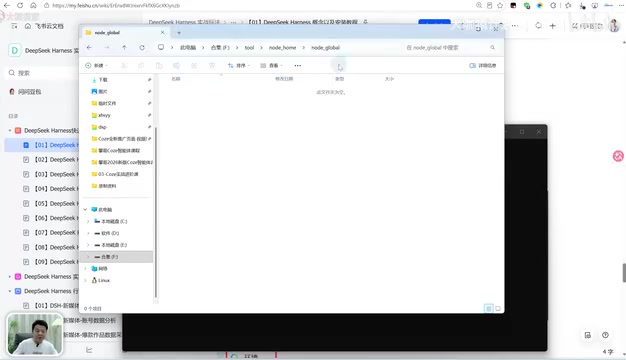Open the '【09】DeepSeek' document in sidebar
This screenshot has width=626, height=360.
click(51, 262)
